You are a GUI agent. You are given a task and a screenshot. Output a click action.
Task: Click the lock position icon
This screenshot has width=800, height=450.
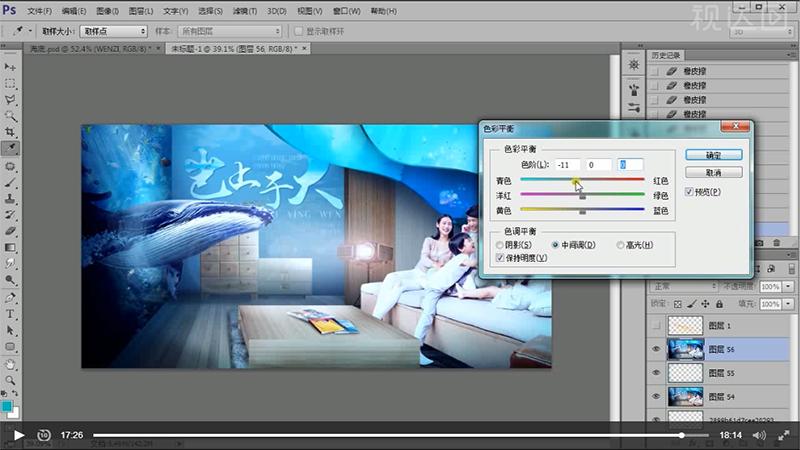tap(705, 304)
